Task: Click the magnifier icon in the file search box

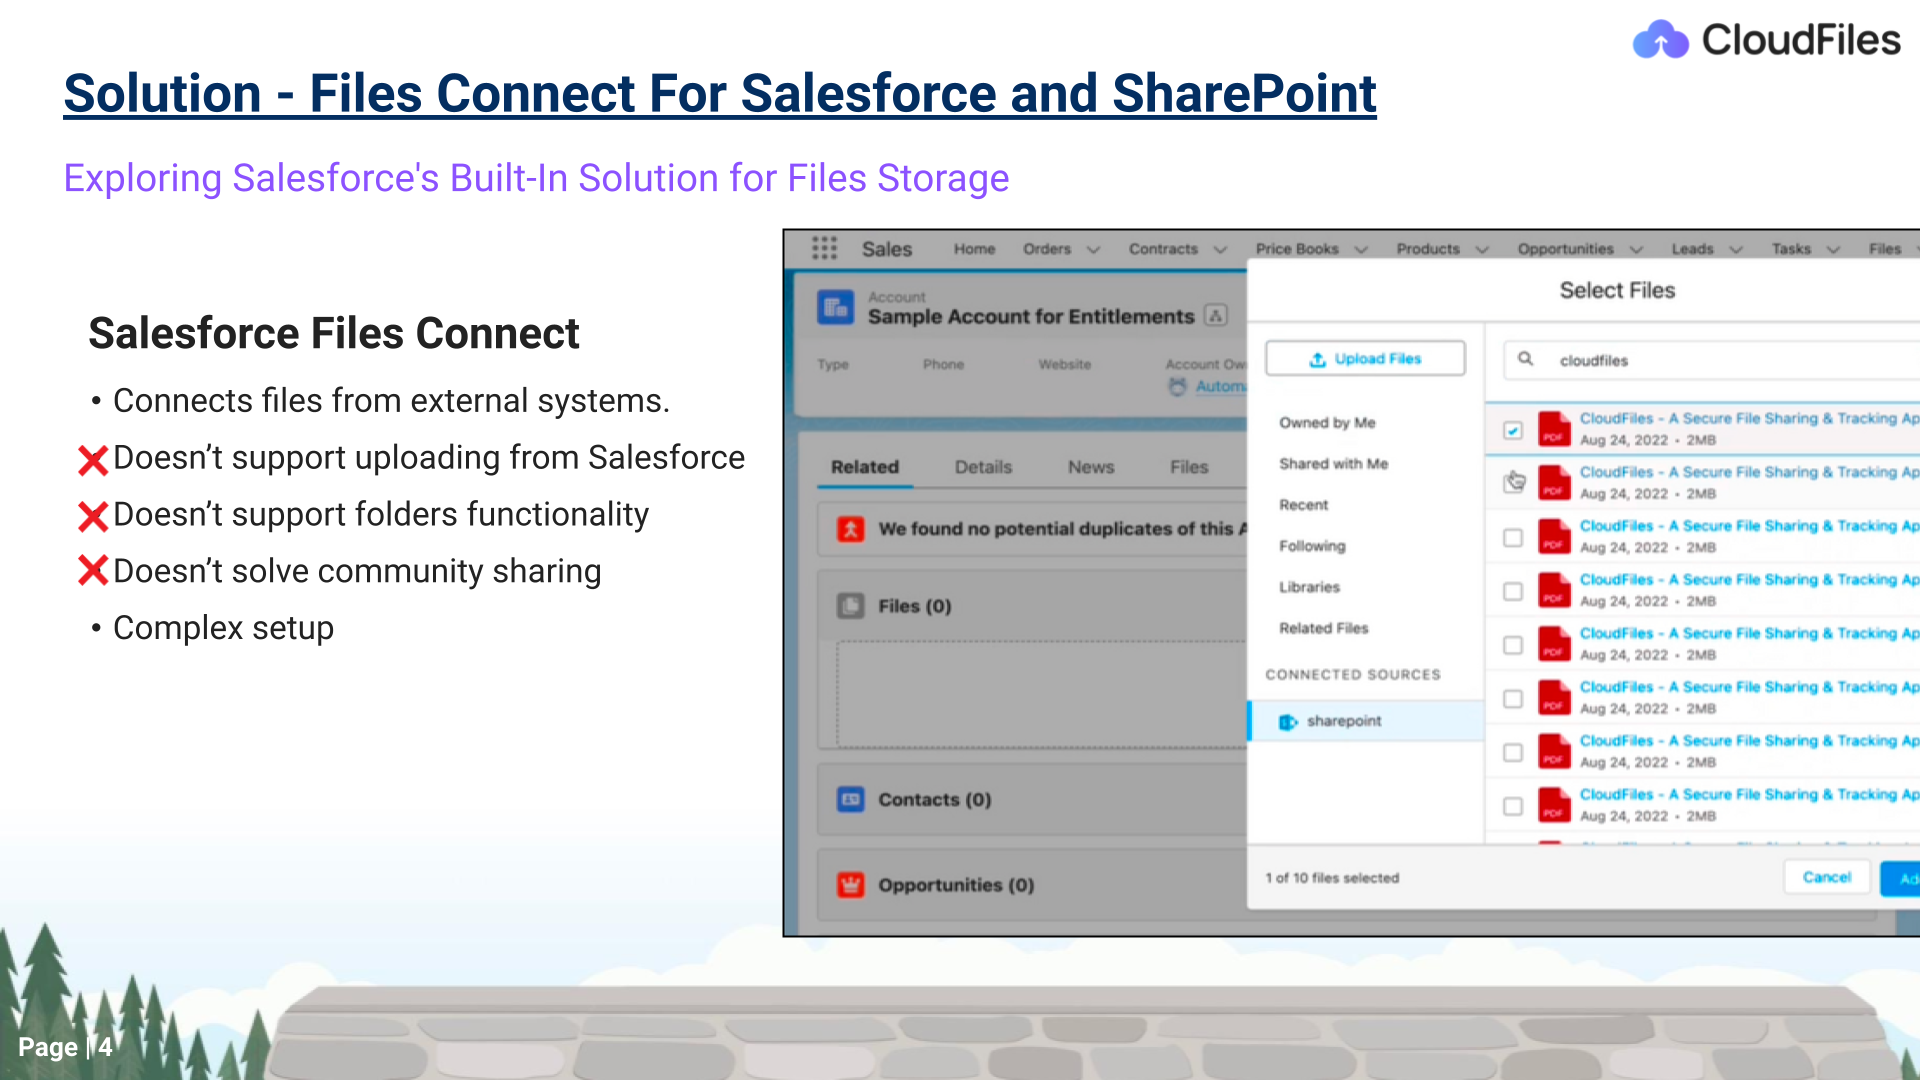Action: pyautogui.click(x=1525, y=359)
